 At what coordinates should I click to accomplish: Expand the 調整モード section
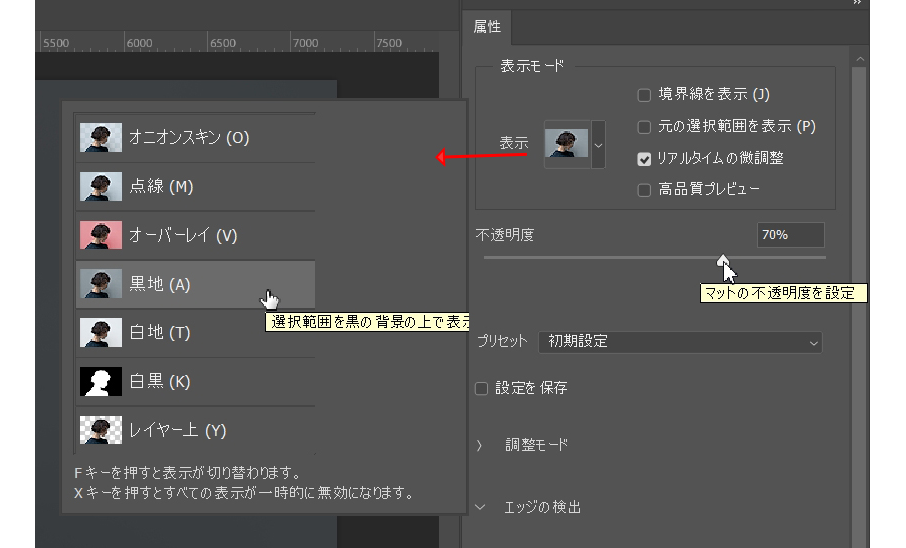point(480,445)
